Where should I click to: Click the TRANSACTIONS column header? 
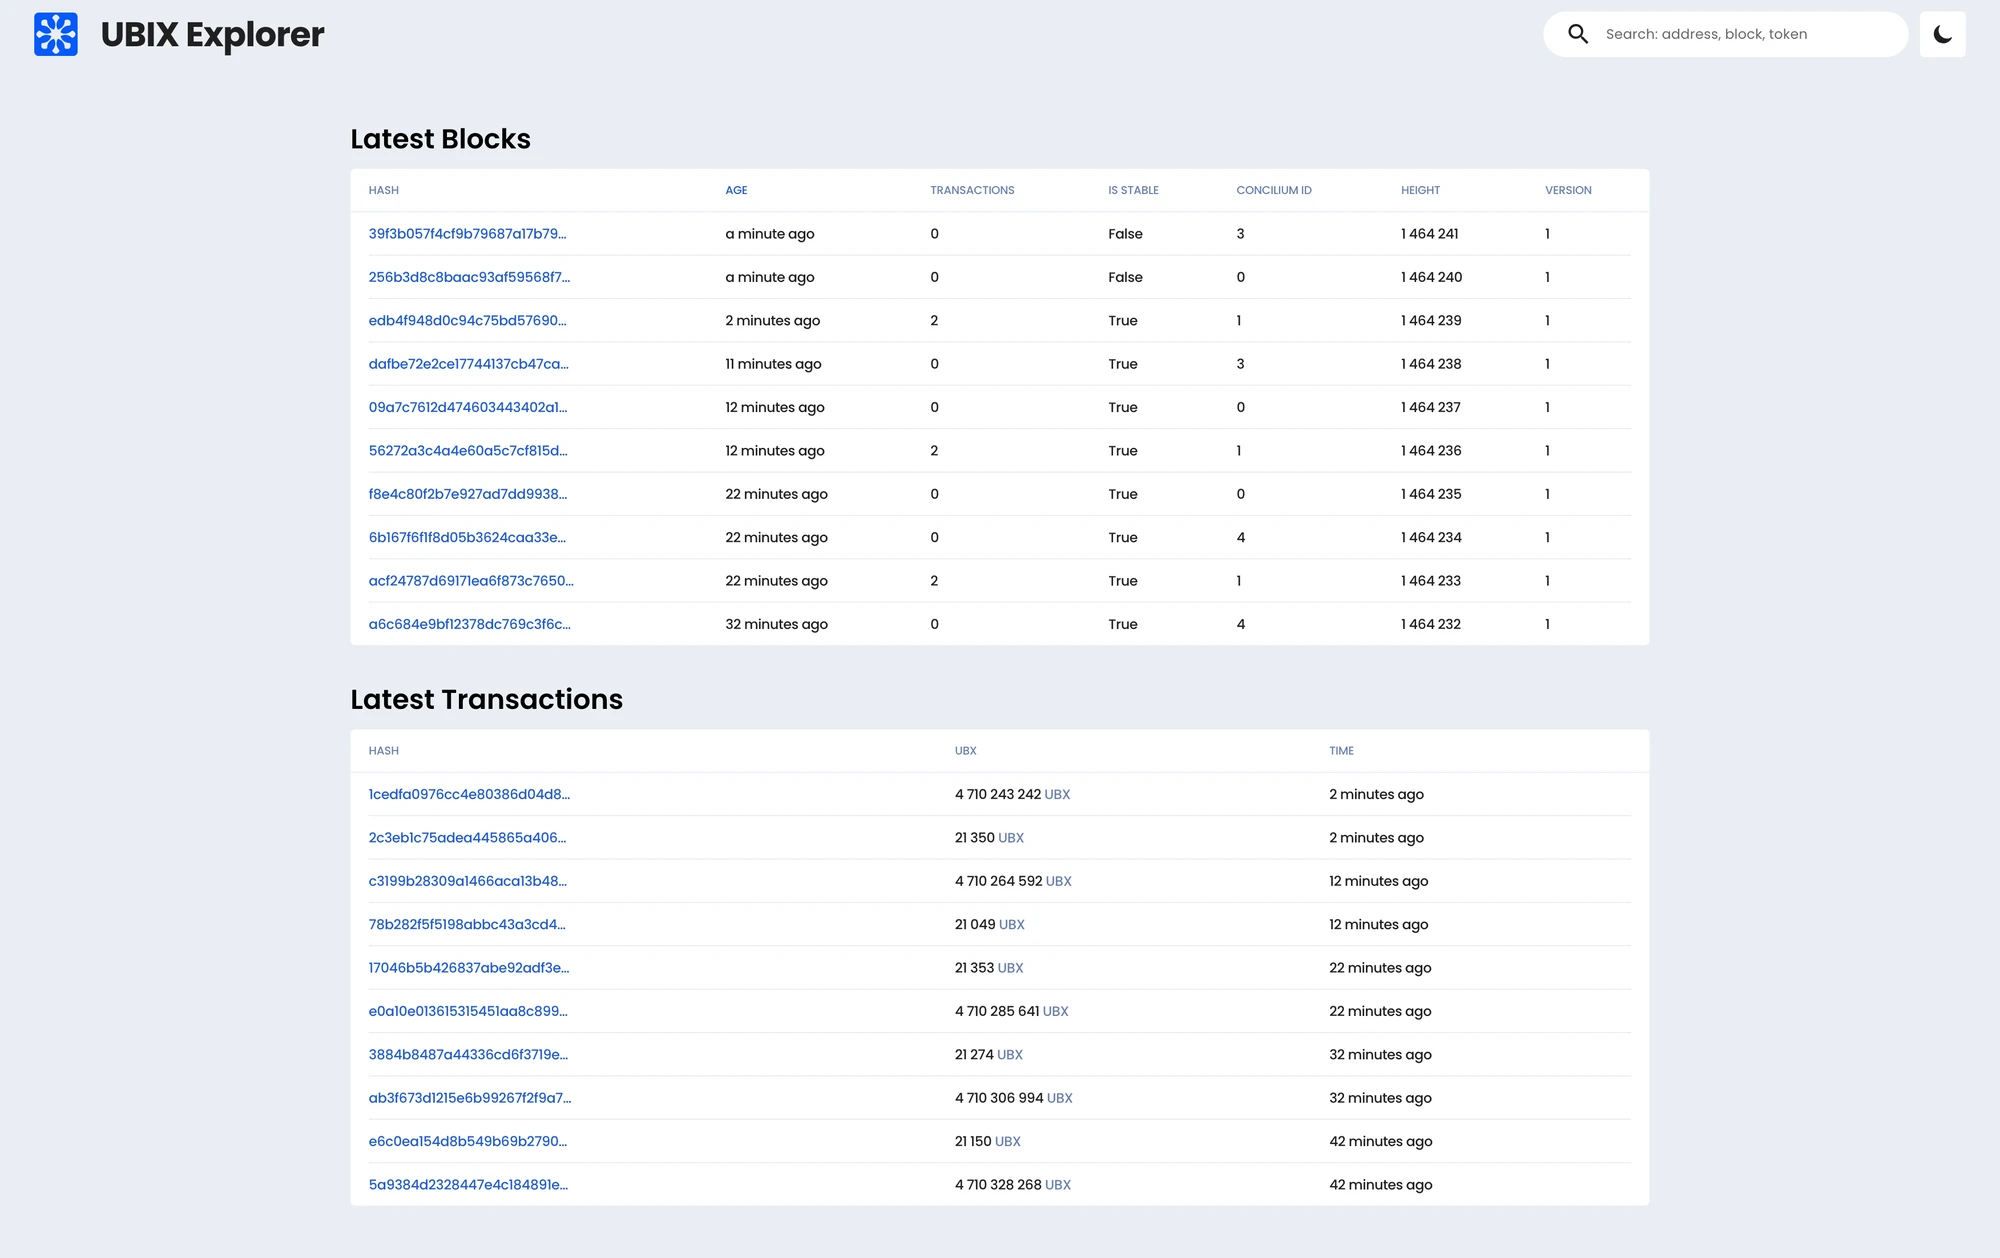pyautogui.click(x=972, y=190)
